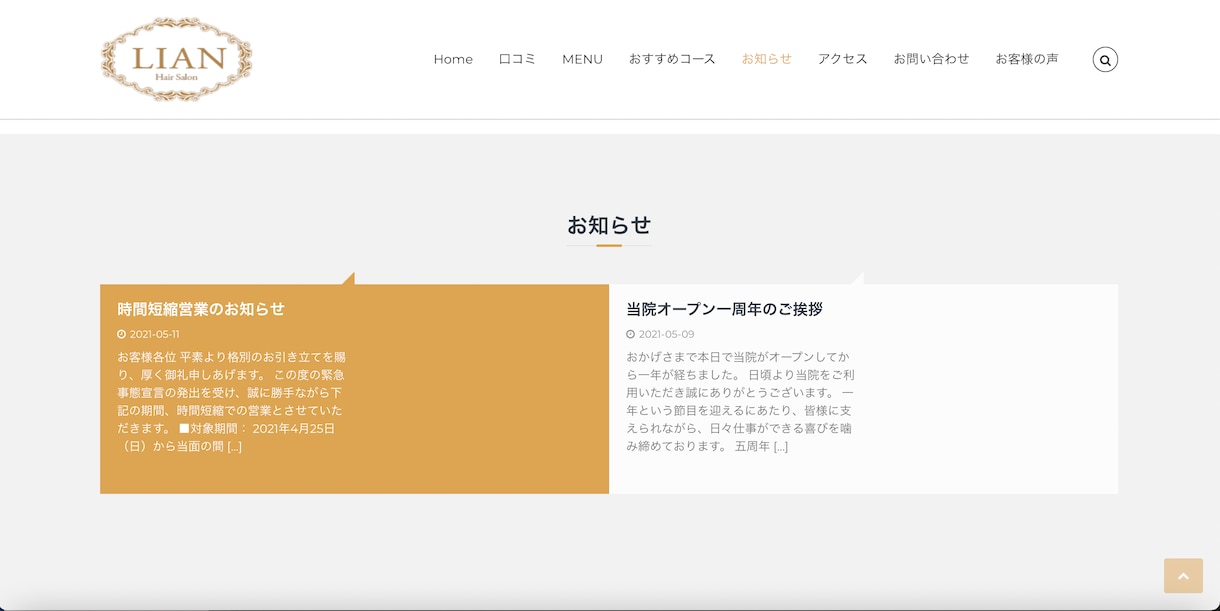This screenshot has height=611, width=1220.
Task: Click excerpt starting お客様各位 平素より
Action: (232, 402)
